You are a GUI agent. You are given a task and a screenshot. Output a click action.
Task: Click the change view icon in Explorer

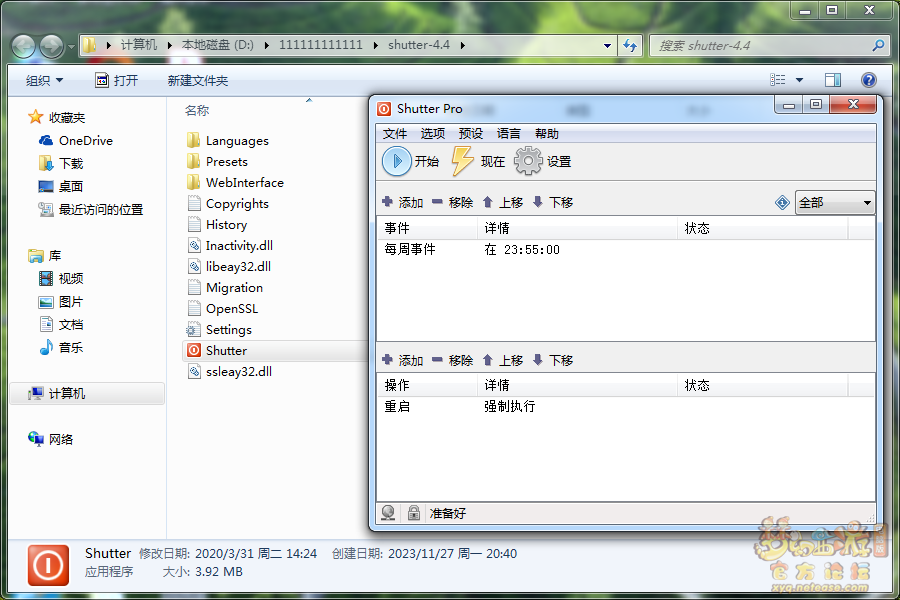coord(778,80)
